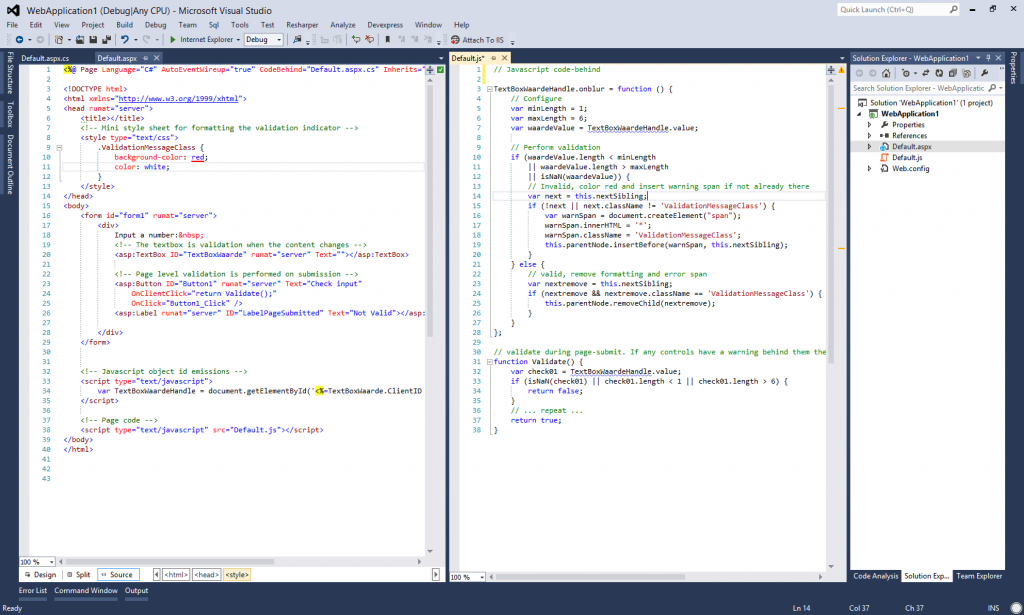Viewport: 1024px width, 615px height.
Task: Click the Save toolbar icon
Action: tap(93, 40)
